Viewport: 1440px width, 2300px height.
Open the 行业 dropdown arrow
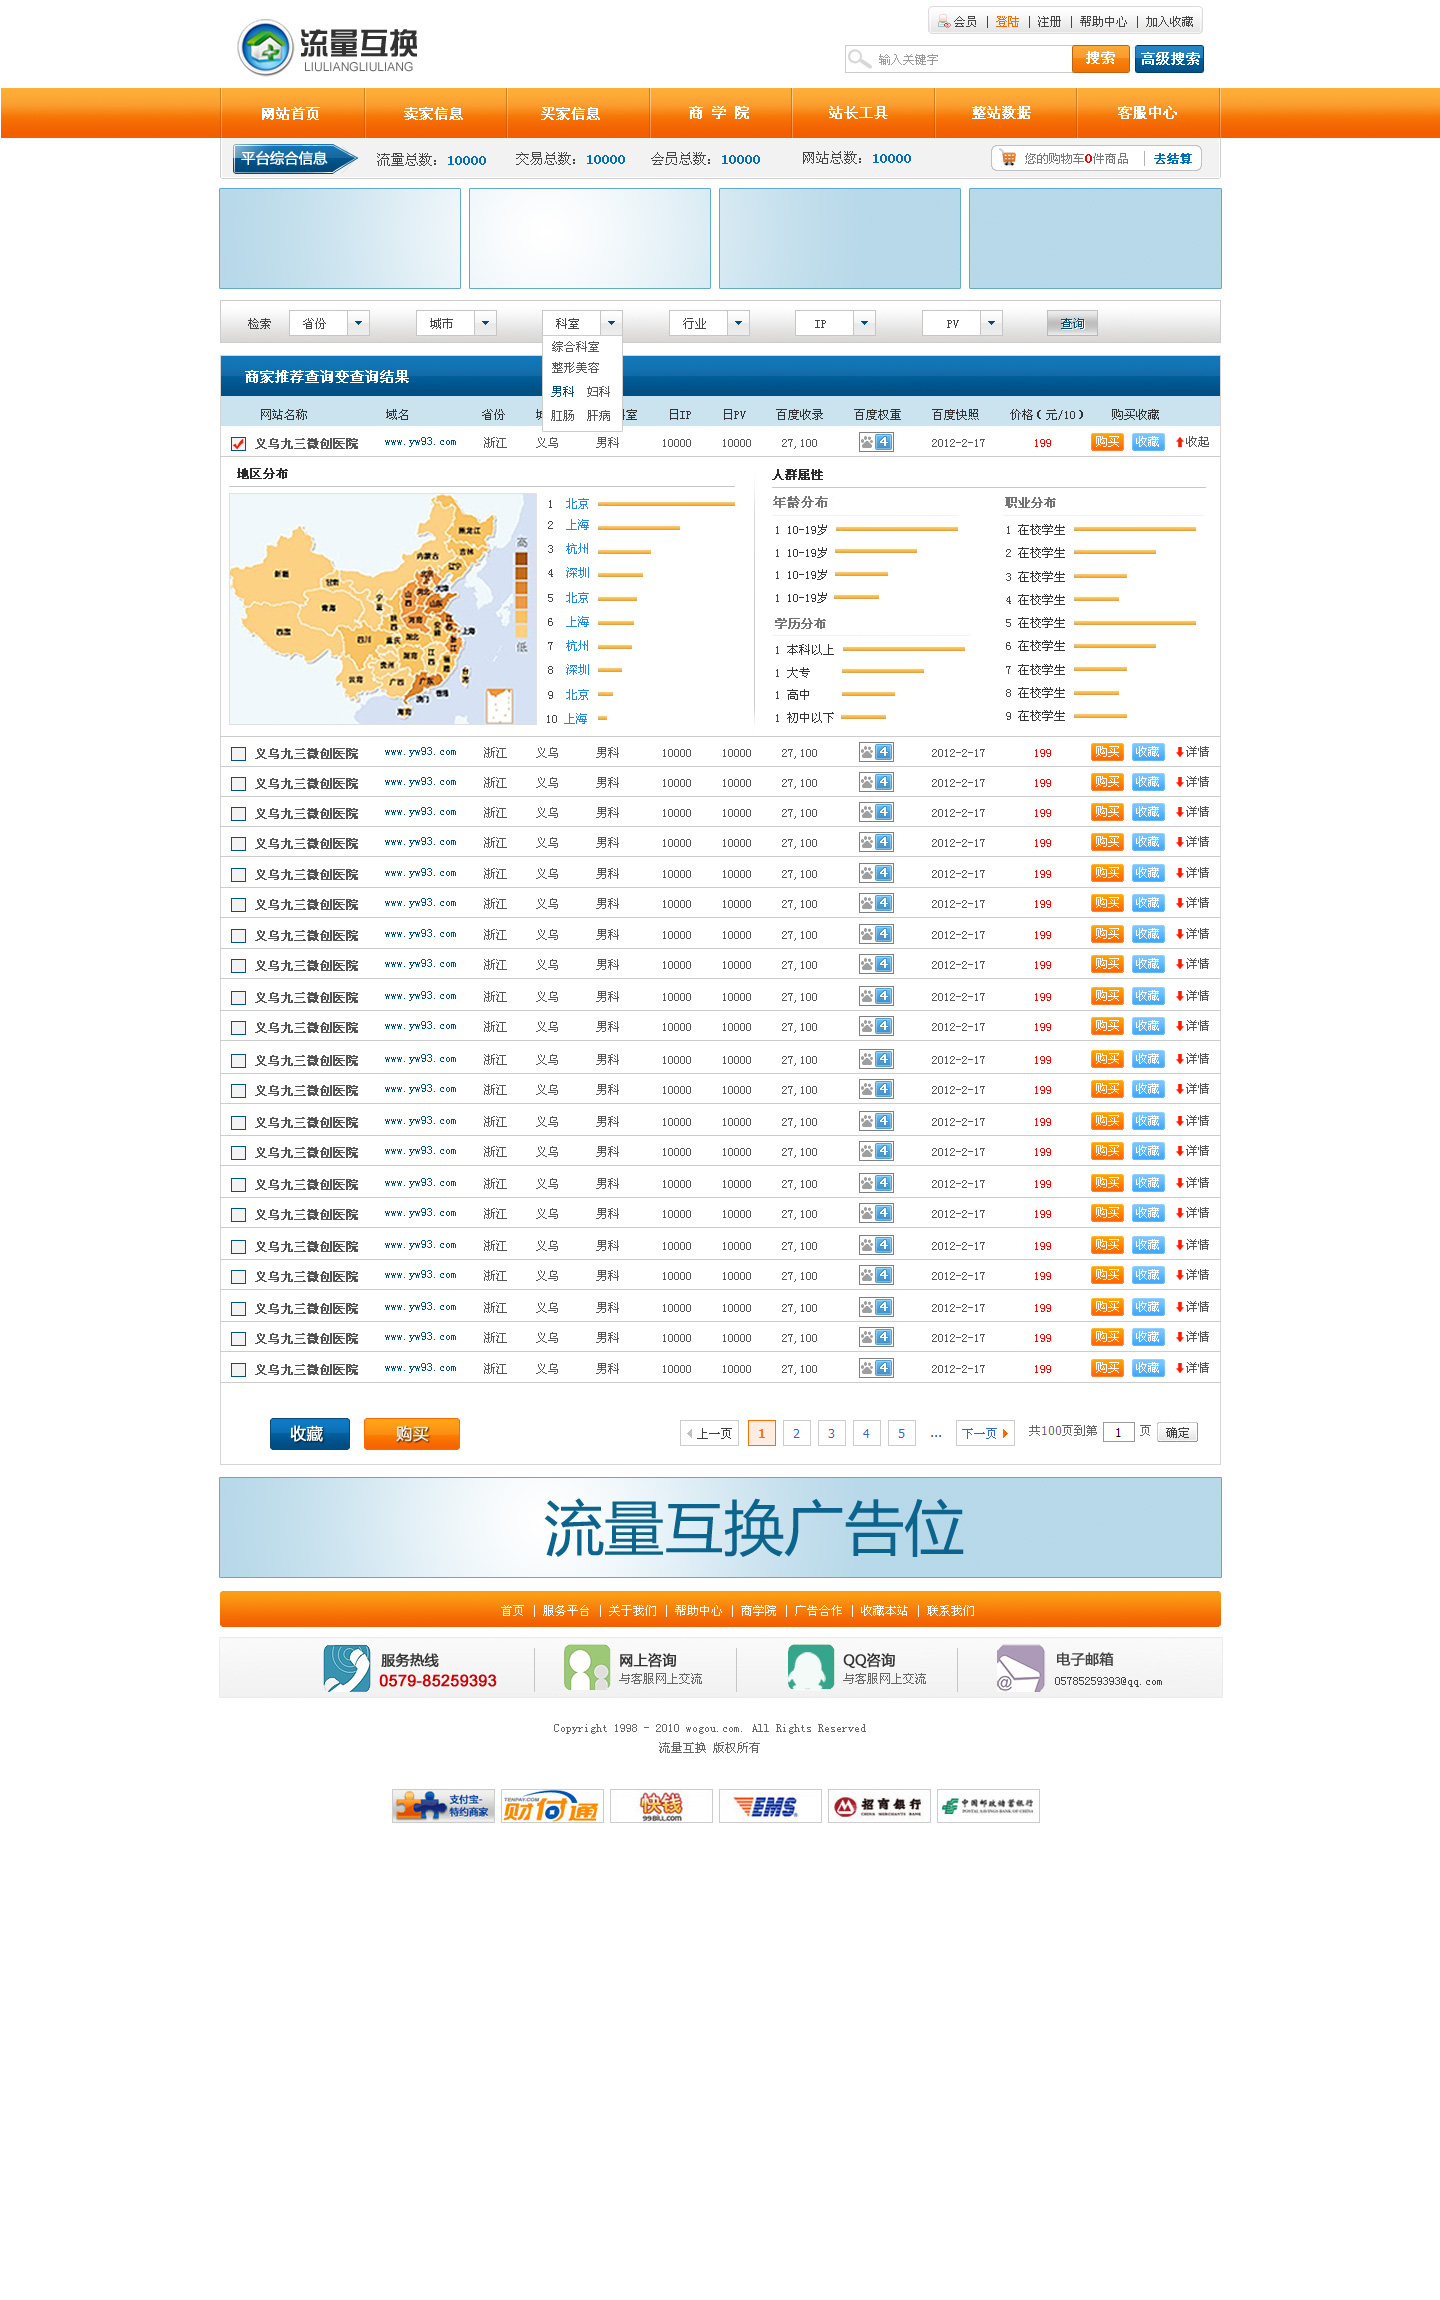point(738,323)
